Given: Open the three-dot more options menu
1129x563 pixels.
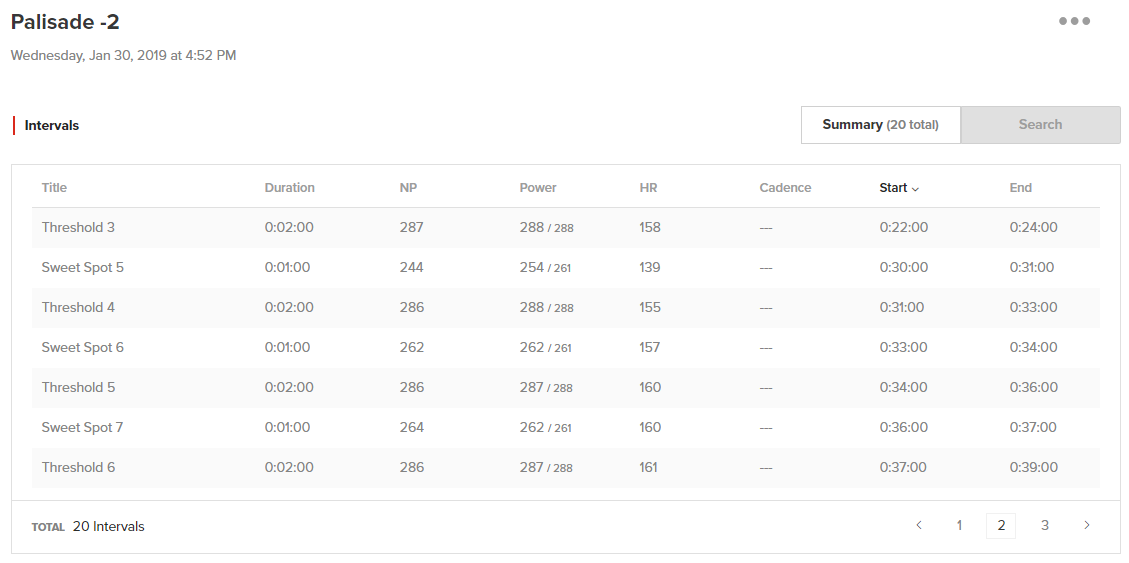Looking at the screenshot, I should pos(1074,21).
